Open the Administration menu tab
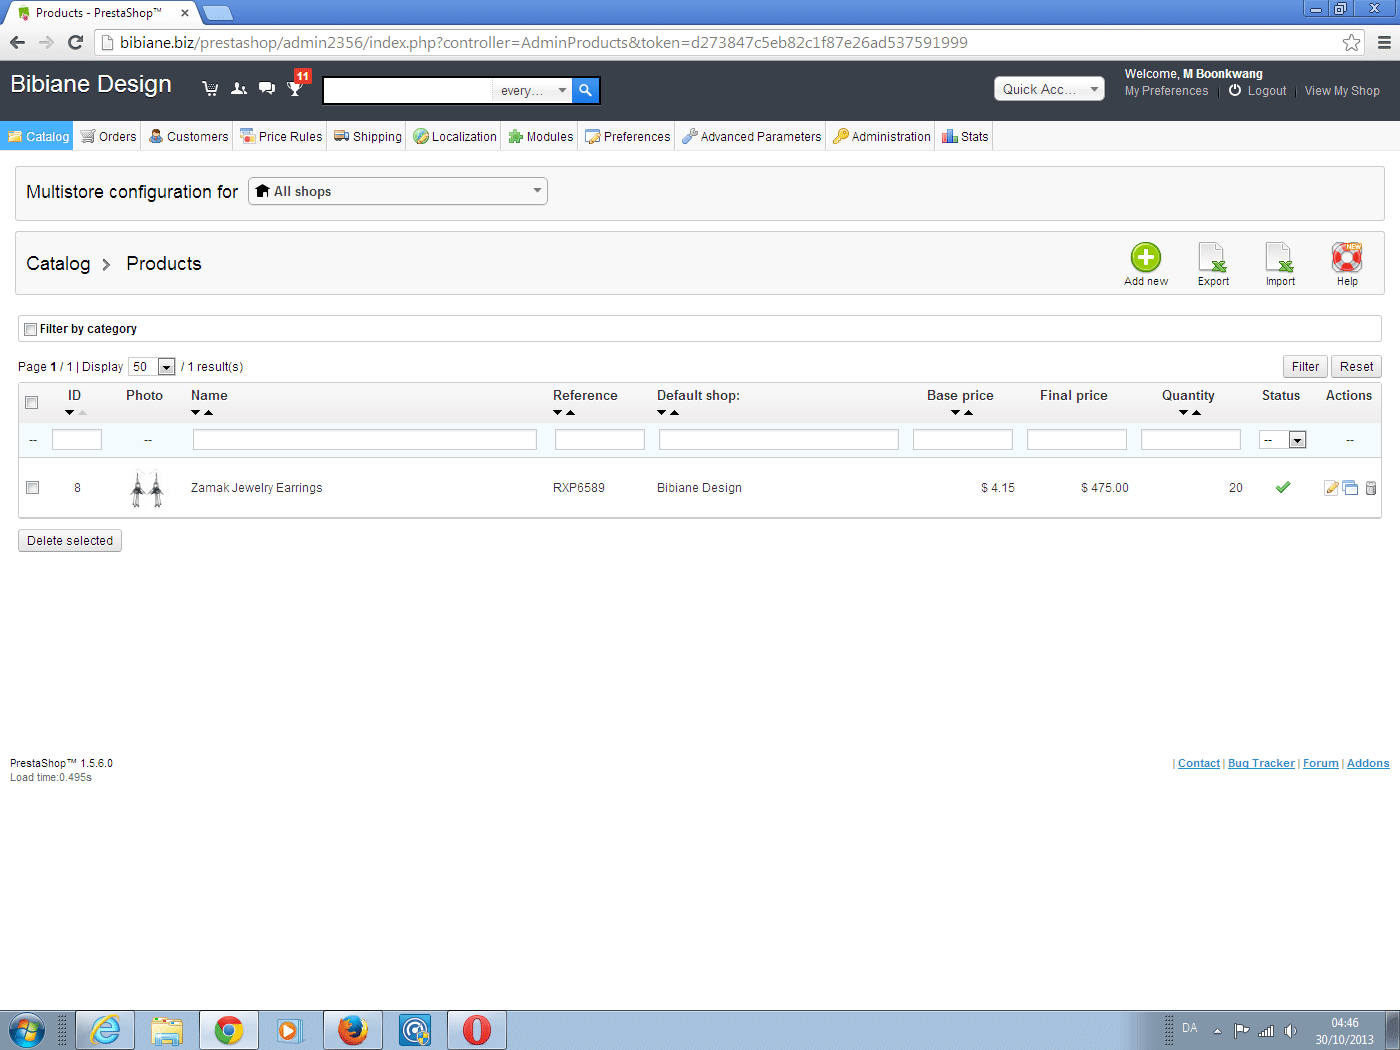 pyautogui.click(x=882, y=136)
